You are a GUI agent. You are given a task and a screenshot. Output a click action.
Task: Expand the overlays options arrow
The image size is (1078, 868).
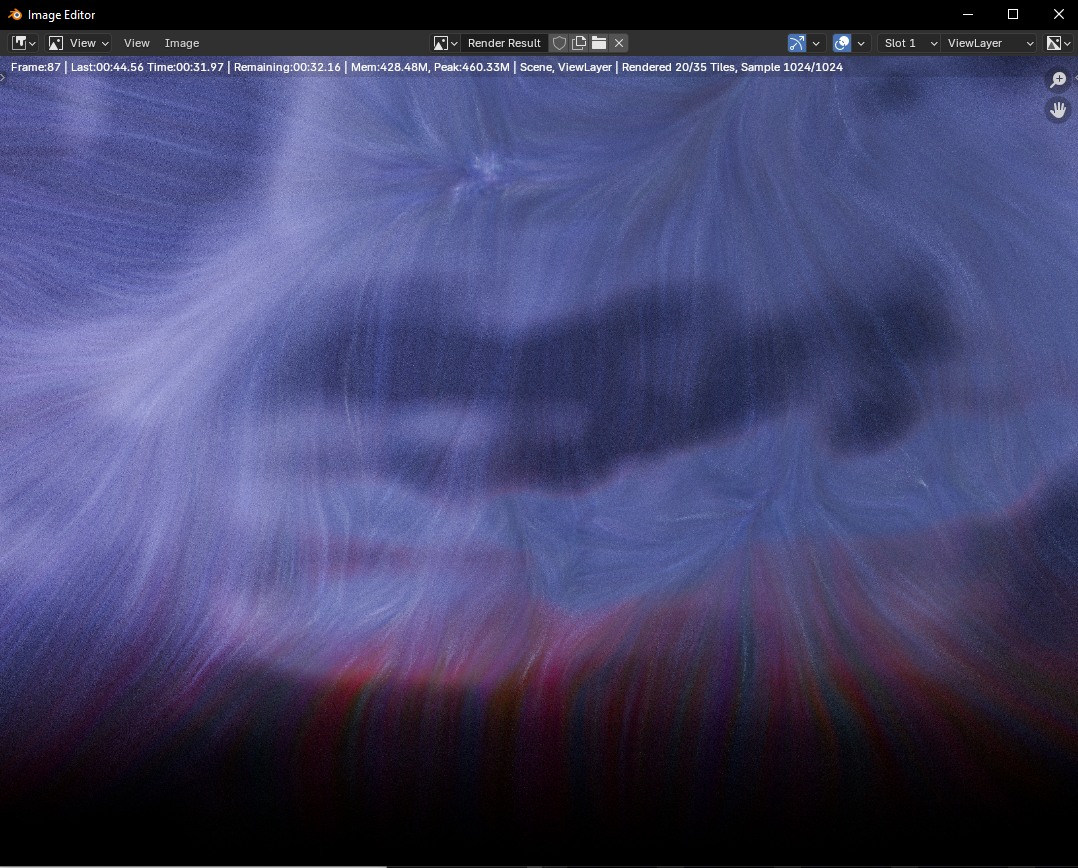click(861, 43)
